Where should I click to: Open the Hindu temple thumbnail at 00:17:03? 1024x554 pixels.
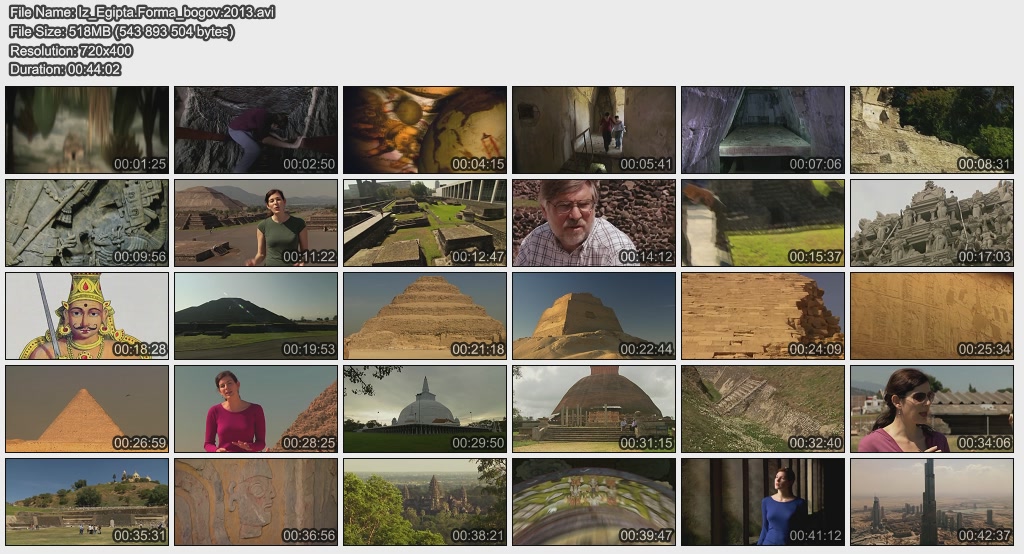click(x=932, y=223)
